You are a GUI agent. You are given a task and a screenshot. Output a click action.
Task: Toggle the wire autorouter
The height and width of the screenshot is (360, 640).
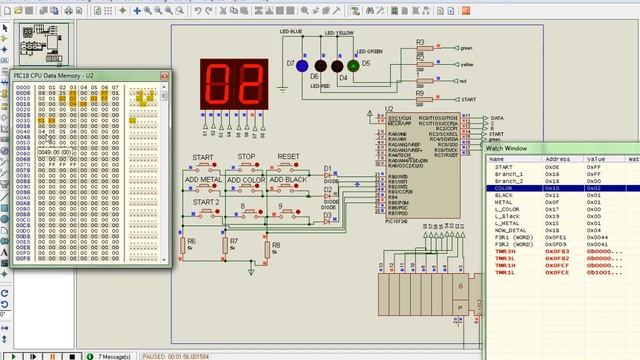355,11
